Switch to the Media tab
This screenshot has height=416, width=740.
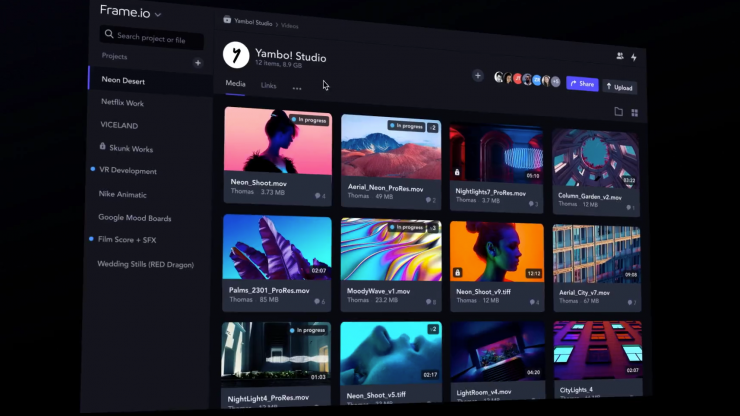click(235, 85)
